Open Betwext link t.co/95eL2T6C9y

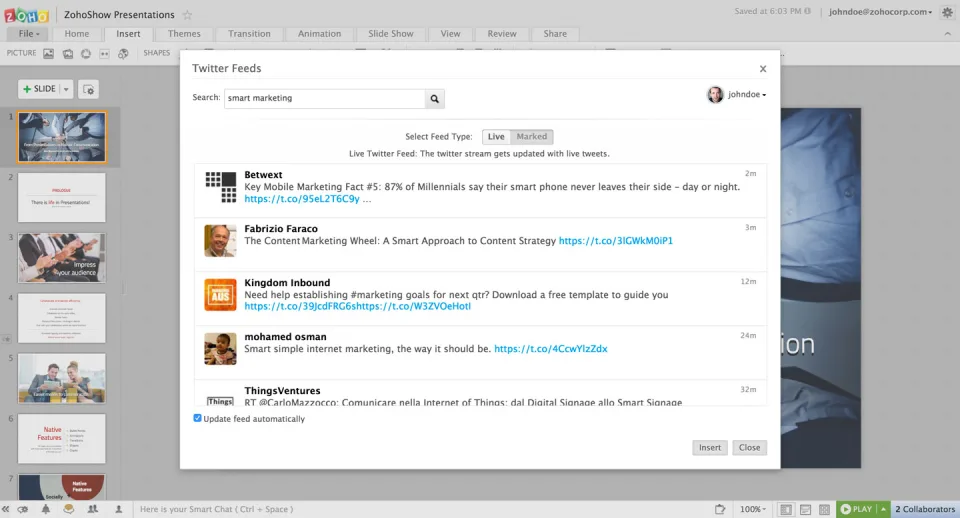point(302,199)
